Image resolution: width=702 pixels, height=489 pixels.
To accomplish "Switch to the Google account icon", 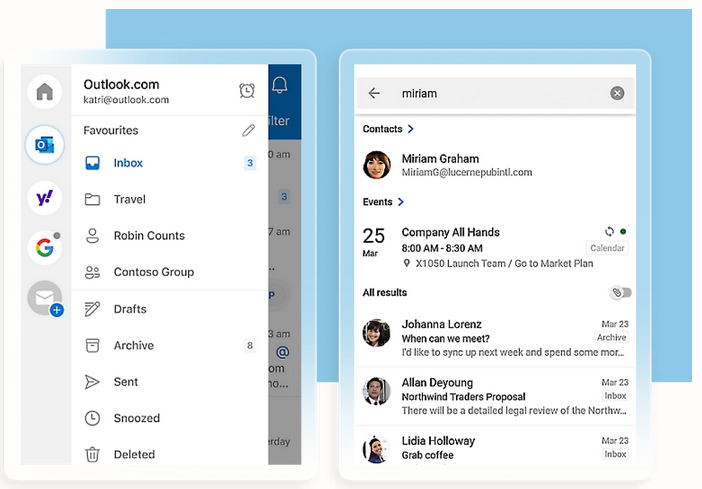I will coord(45,246).
